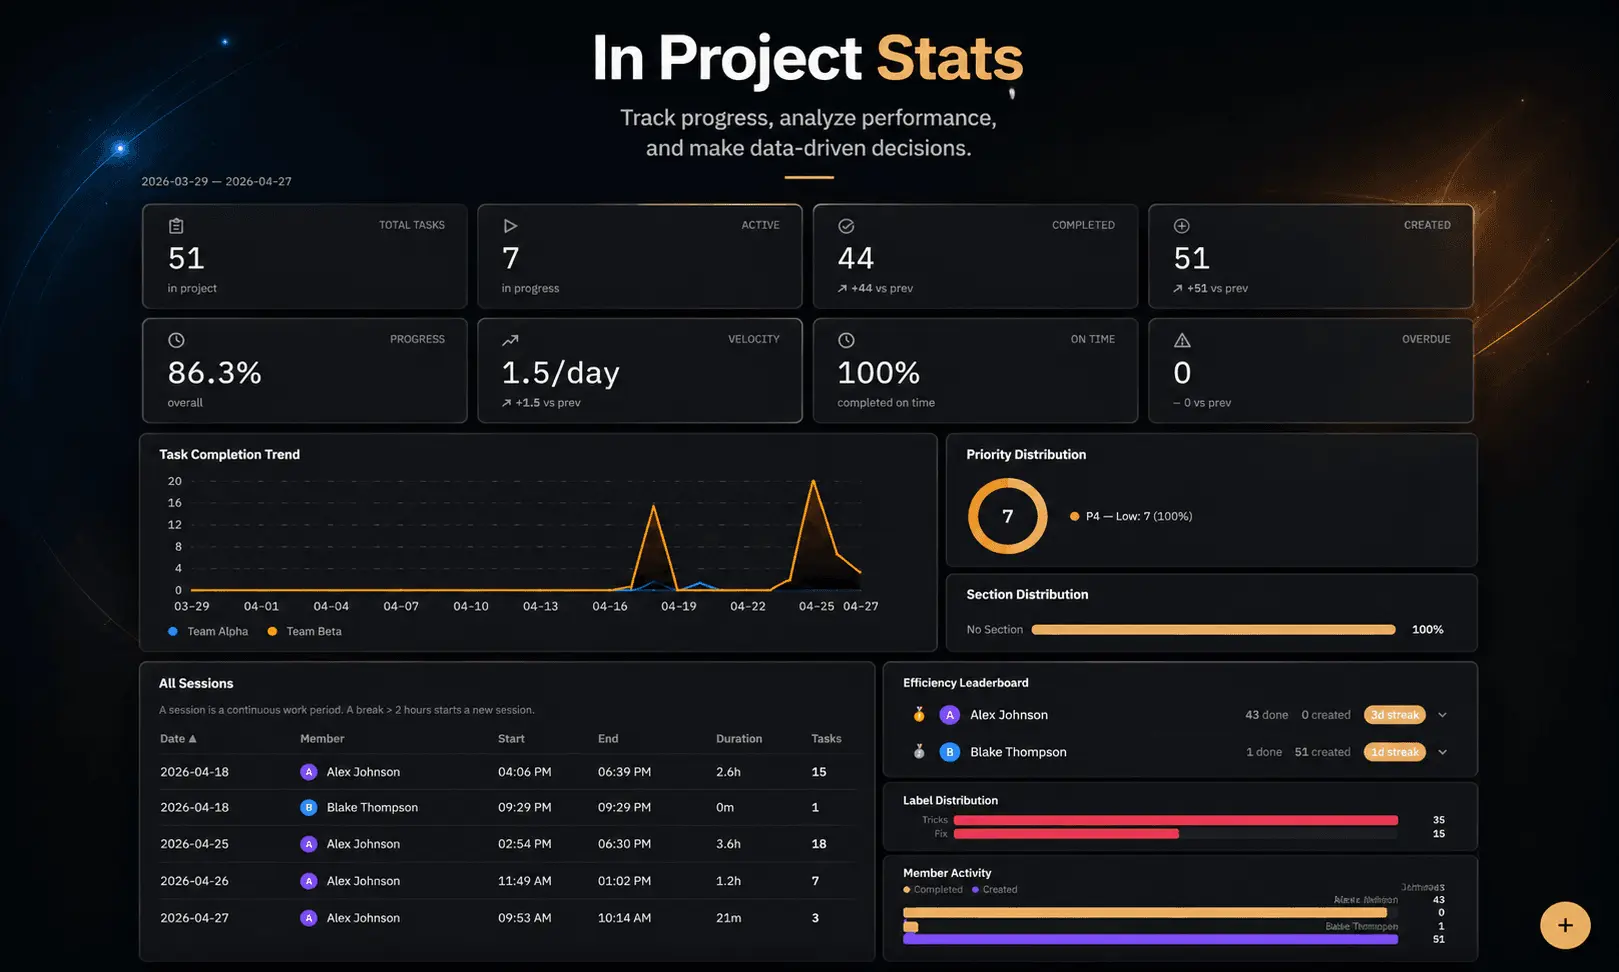Viewport: 1619px width, 972px height.
Task: Click Alex Johnson's avatar in the 2026-04-26 session
Action: tap(309, 881)
